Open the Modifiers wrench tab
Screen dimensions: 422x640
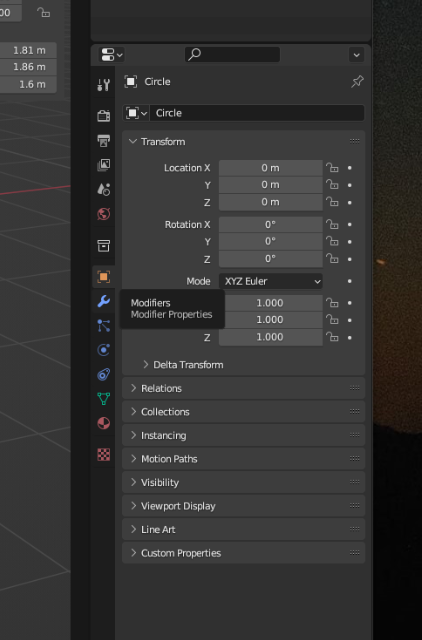(x=104, y=301)
